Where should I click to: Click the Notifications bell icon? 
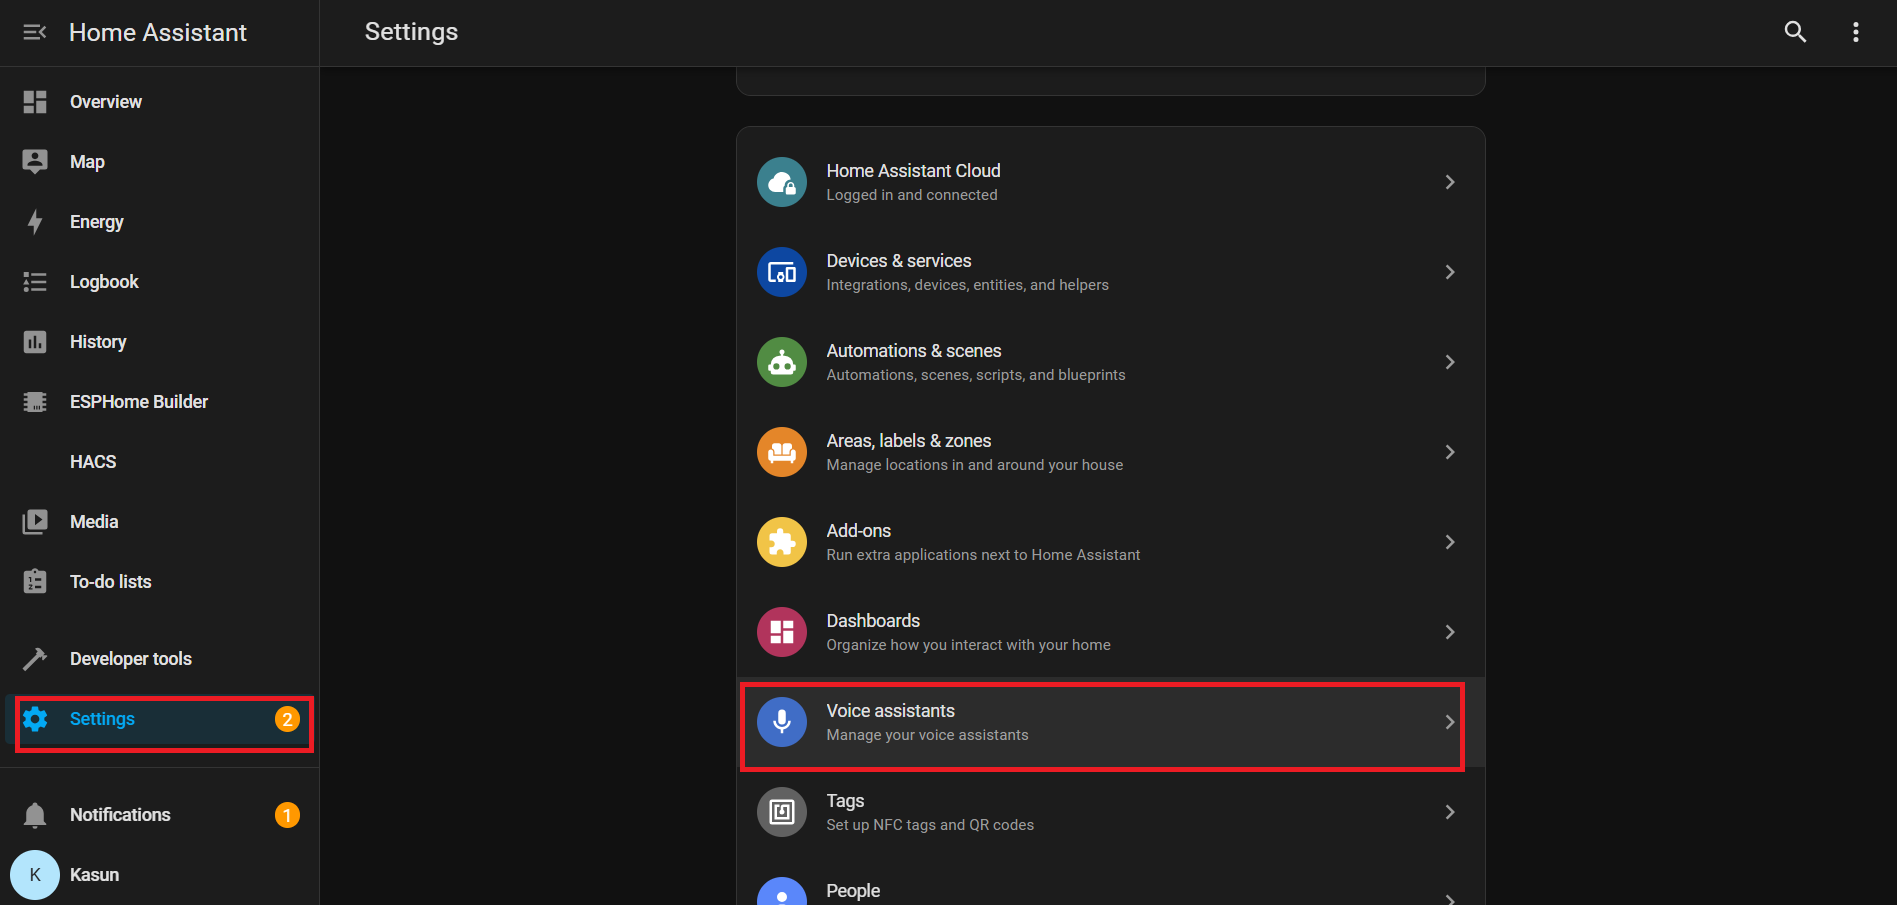click(x=35, y=815)
